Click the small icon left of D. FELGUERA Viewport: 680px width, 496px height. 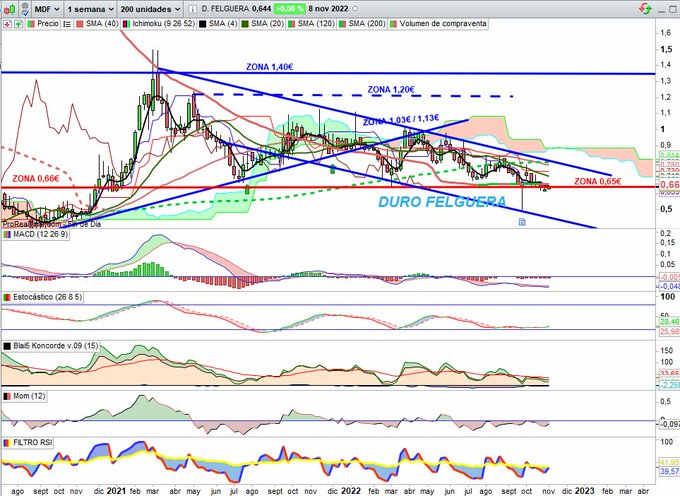[x=193, y=9]
